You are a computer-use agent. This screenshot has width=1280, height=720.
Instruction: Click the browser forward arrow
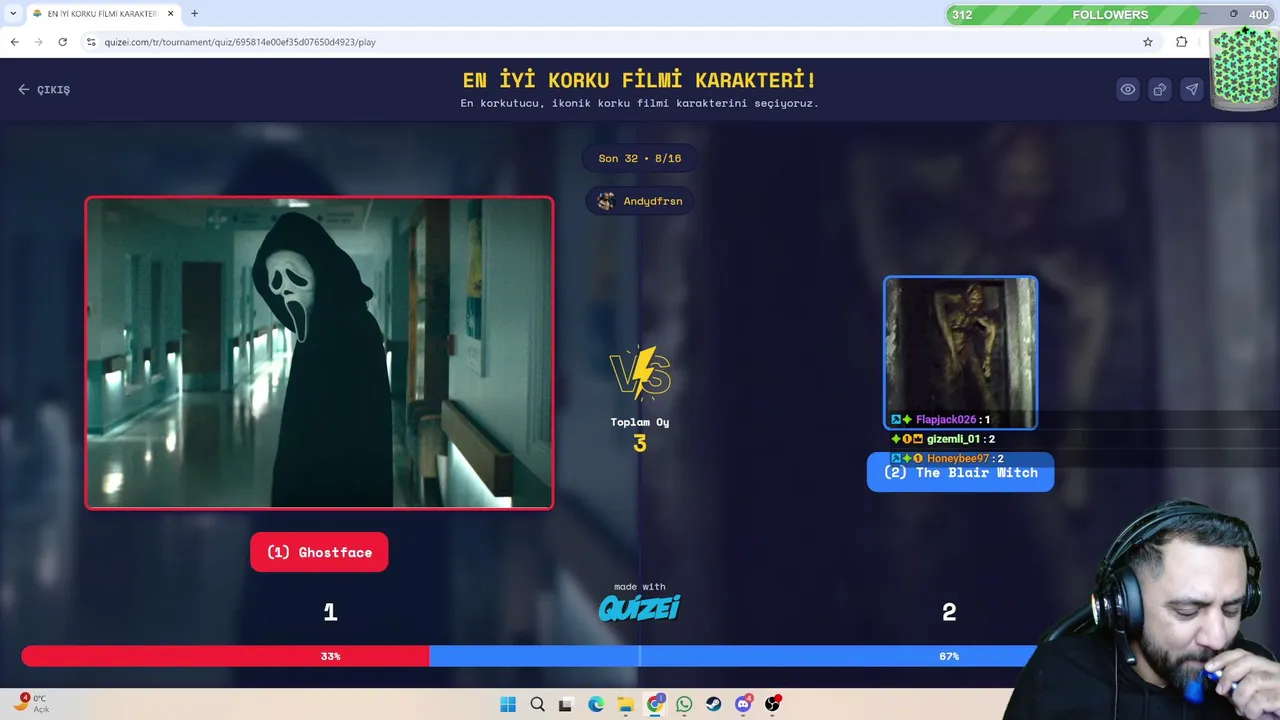38,42
